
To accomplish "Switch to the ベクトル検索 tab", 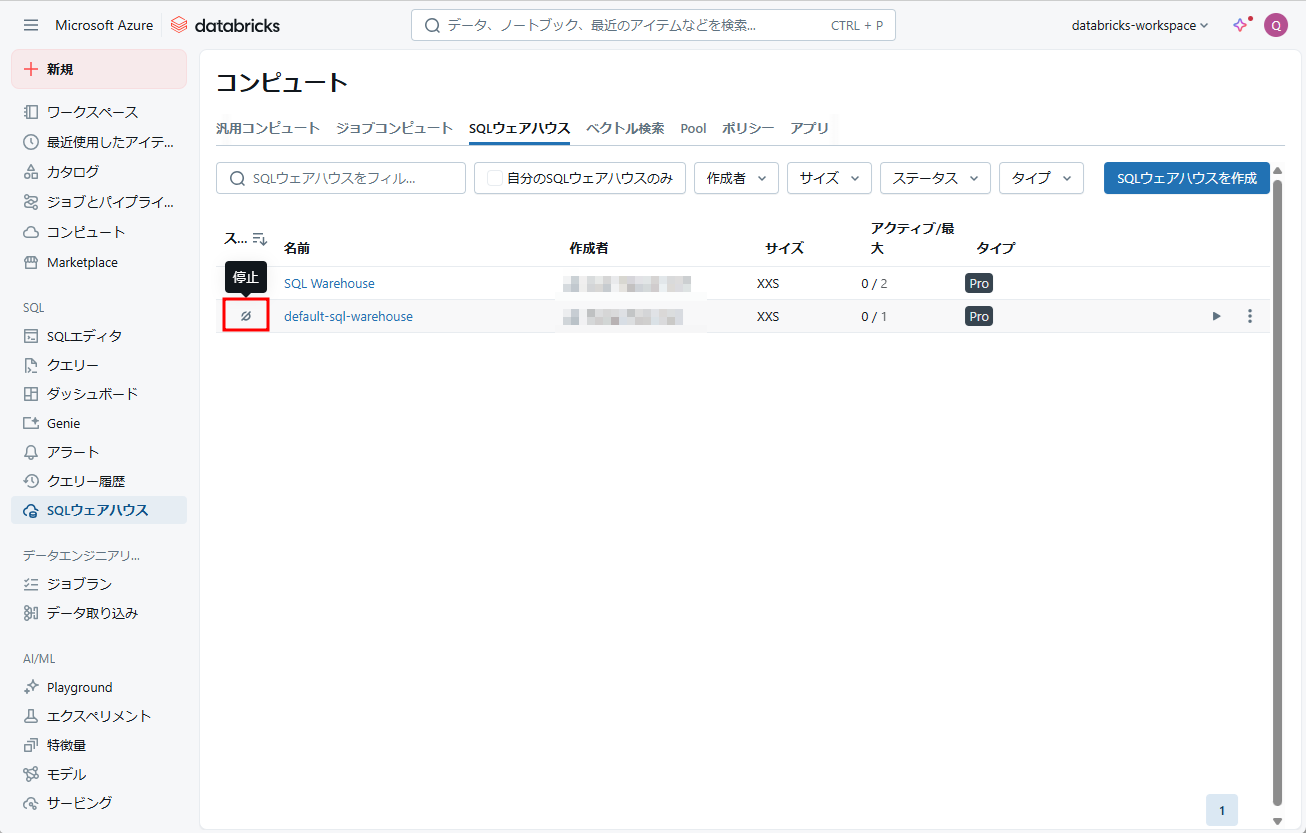I will coord(625,128).
